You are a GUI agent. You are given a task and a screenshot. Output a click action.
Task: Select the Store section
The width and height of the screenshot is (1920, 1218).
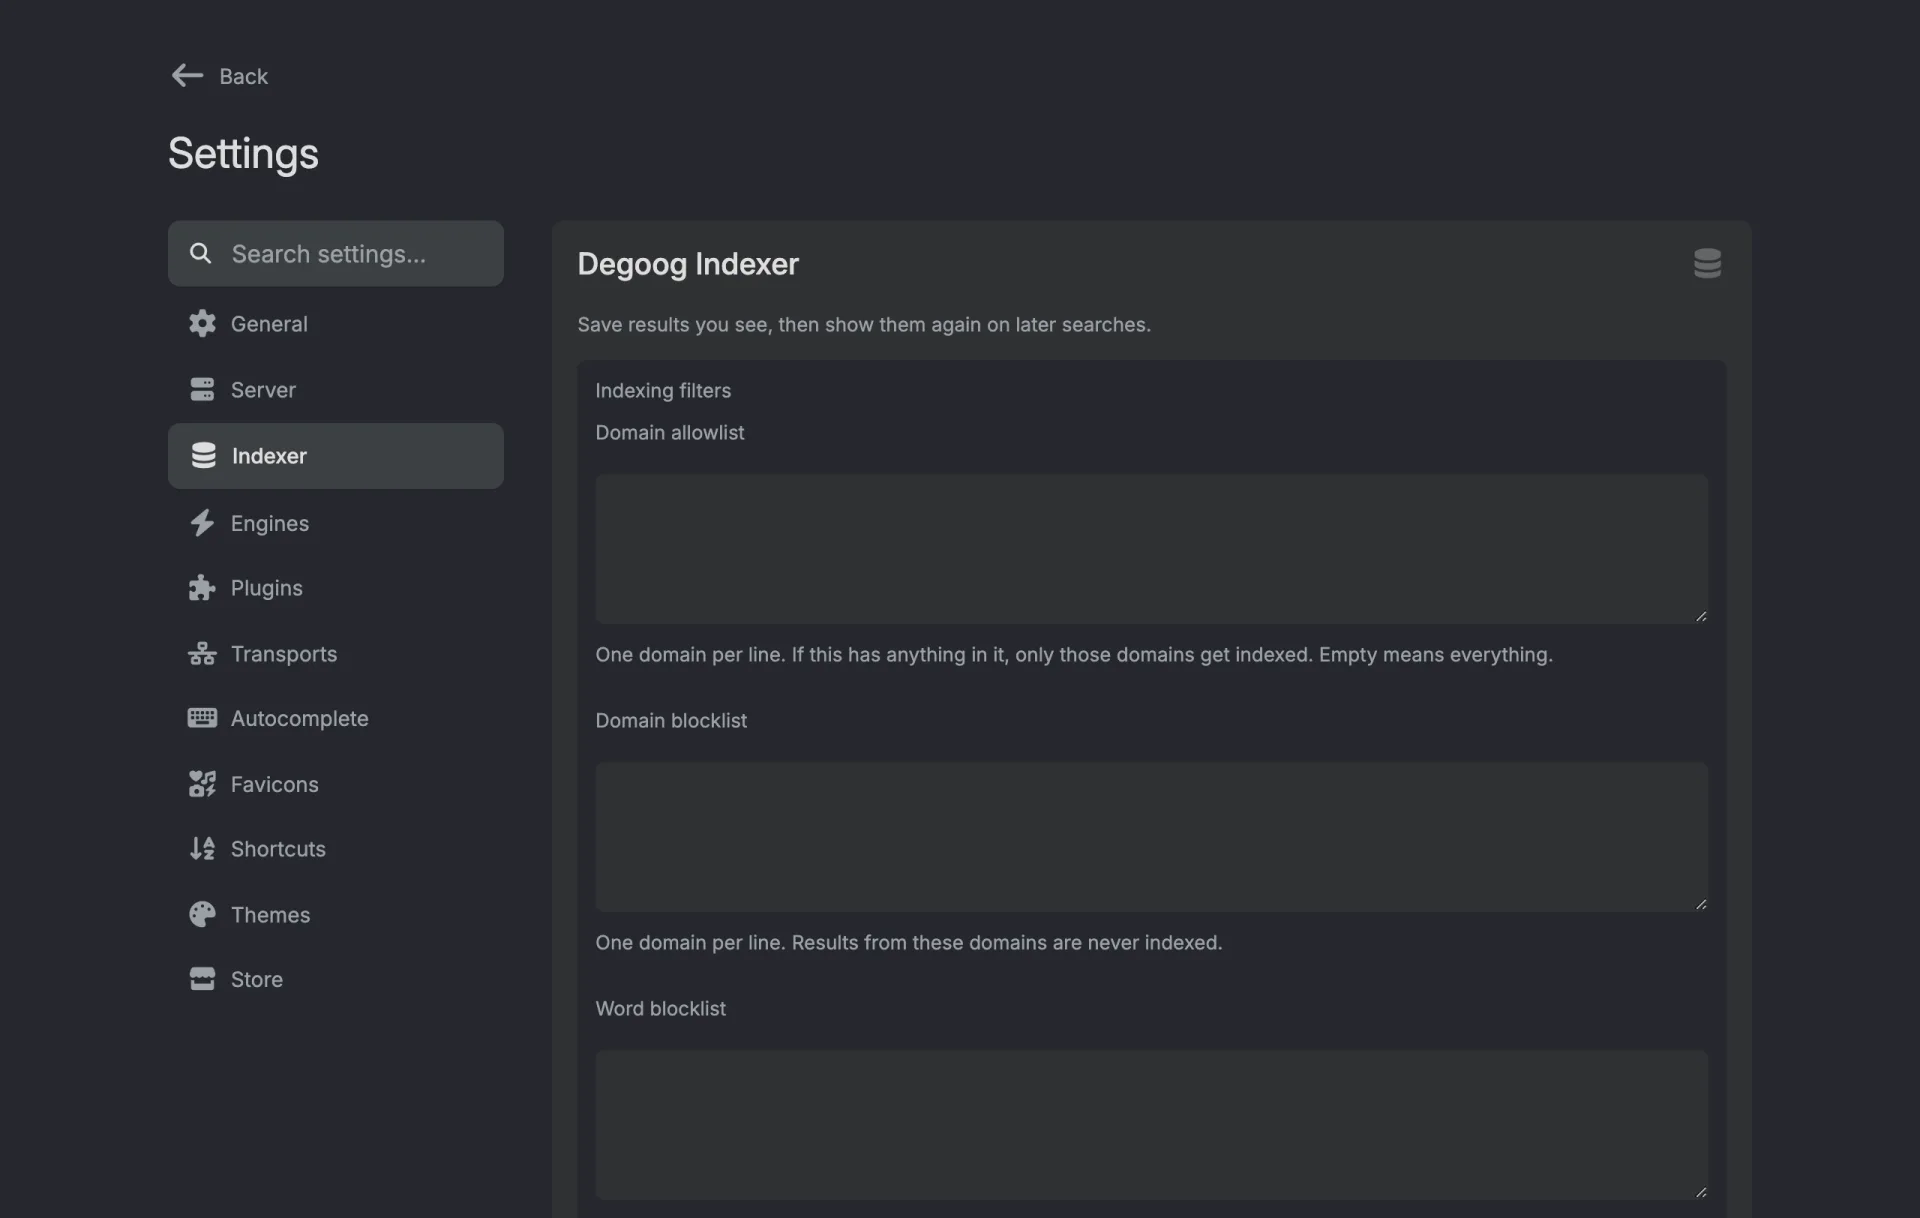tap(336, 979)
